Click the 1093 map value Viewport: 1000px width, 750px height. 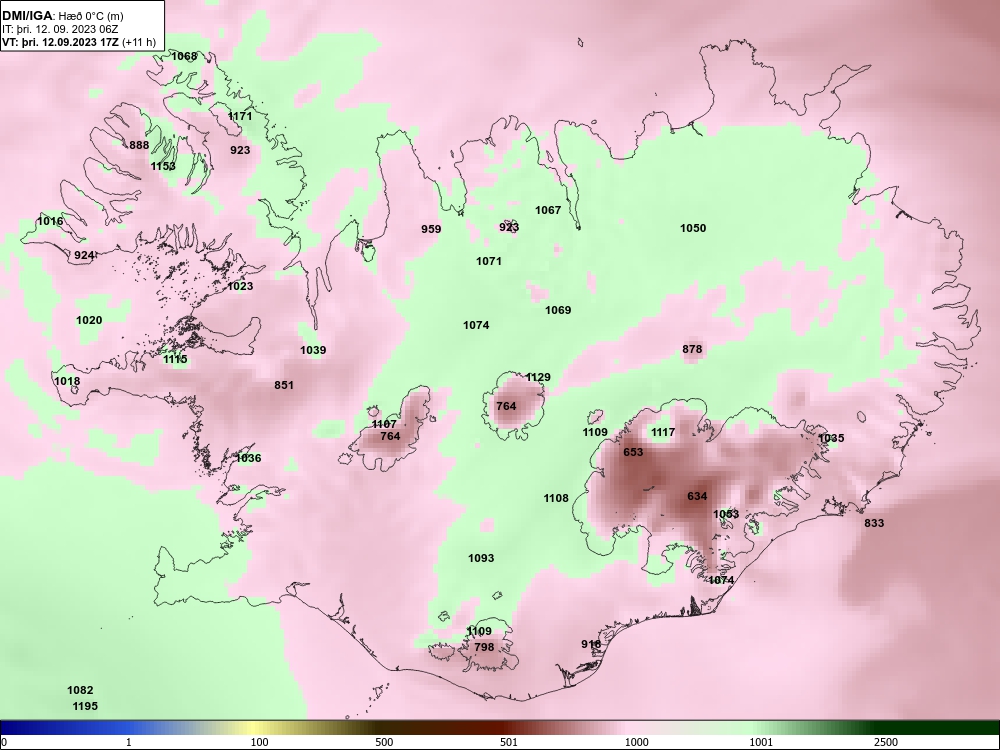pyautogui.click(x=481, y=558)
